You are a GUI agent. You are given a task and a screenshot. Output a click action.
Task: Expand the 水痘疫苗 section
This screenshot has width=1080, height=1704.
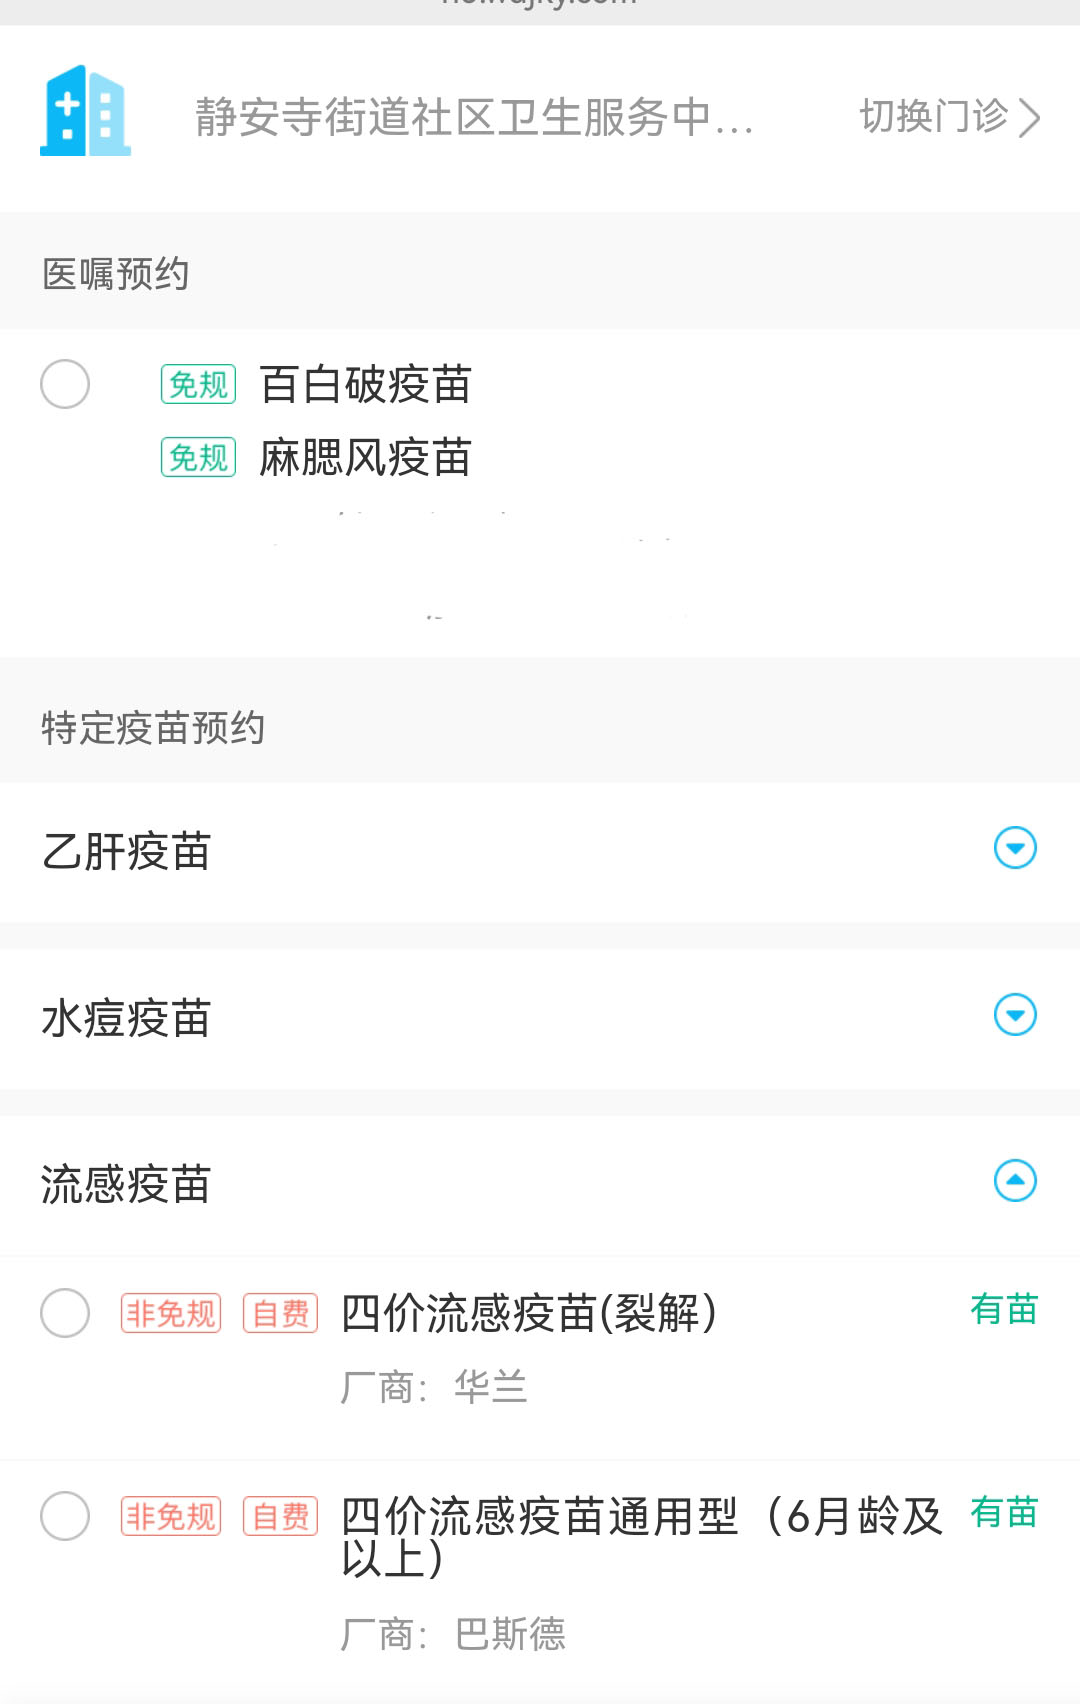pos(1015,1015)
